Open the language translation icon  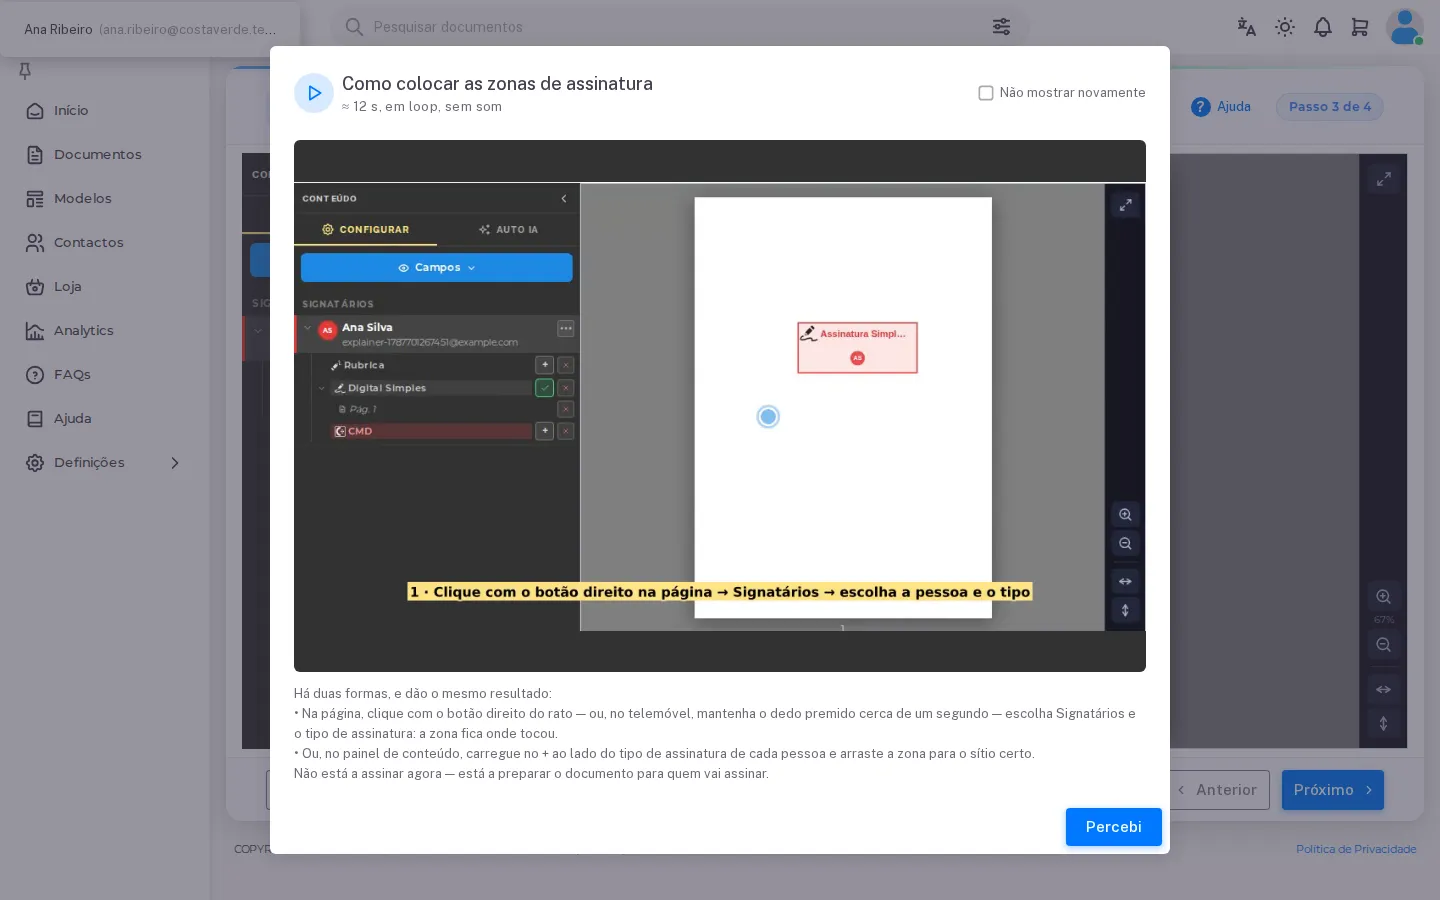(1246, 27)
